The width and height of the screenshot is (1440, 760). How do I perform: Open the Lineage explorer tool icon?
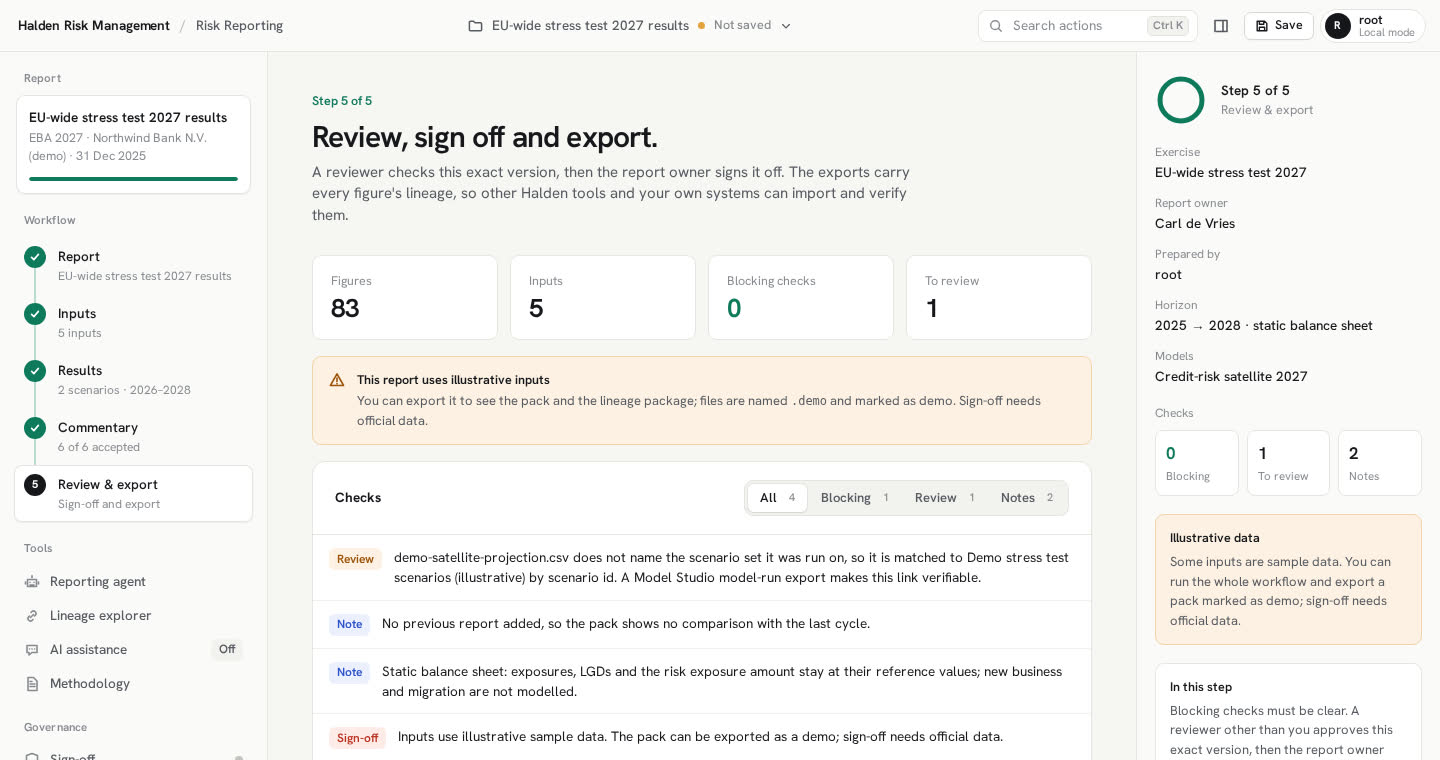tap(32, 616)
